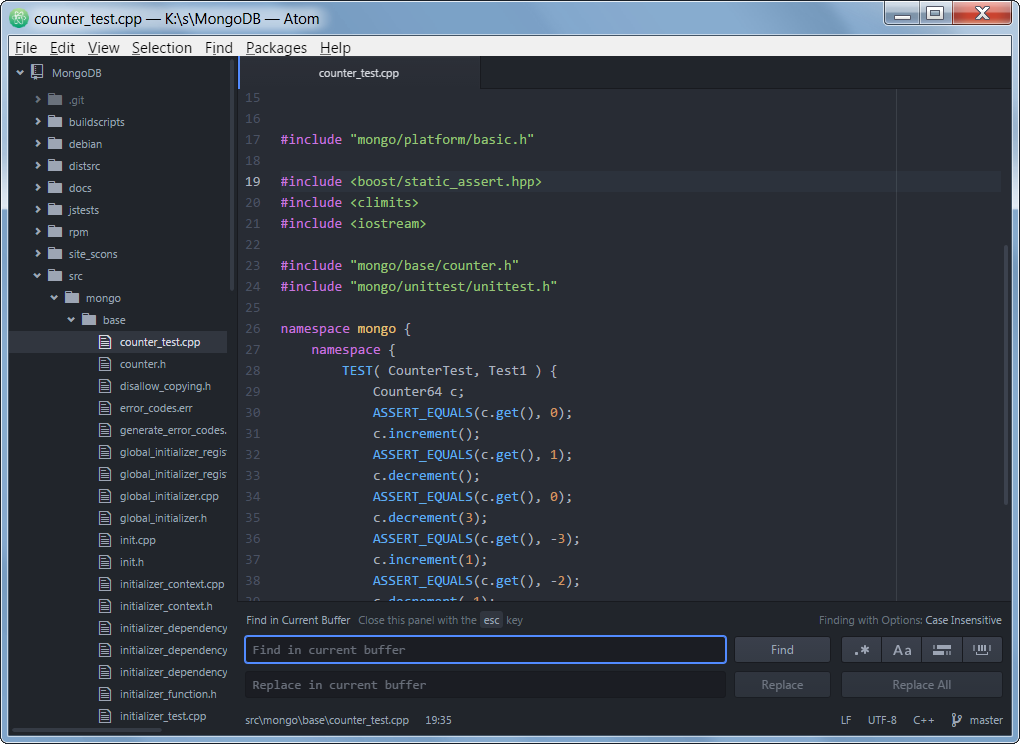Click the Replace All button
1020x744 pixels.
coord(921,685)
